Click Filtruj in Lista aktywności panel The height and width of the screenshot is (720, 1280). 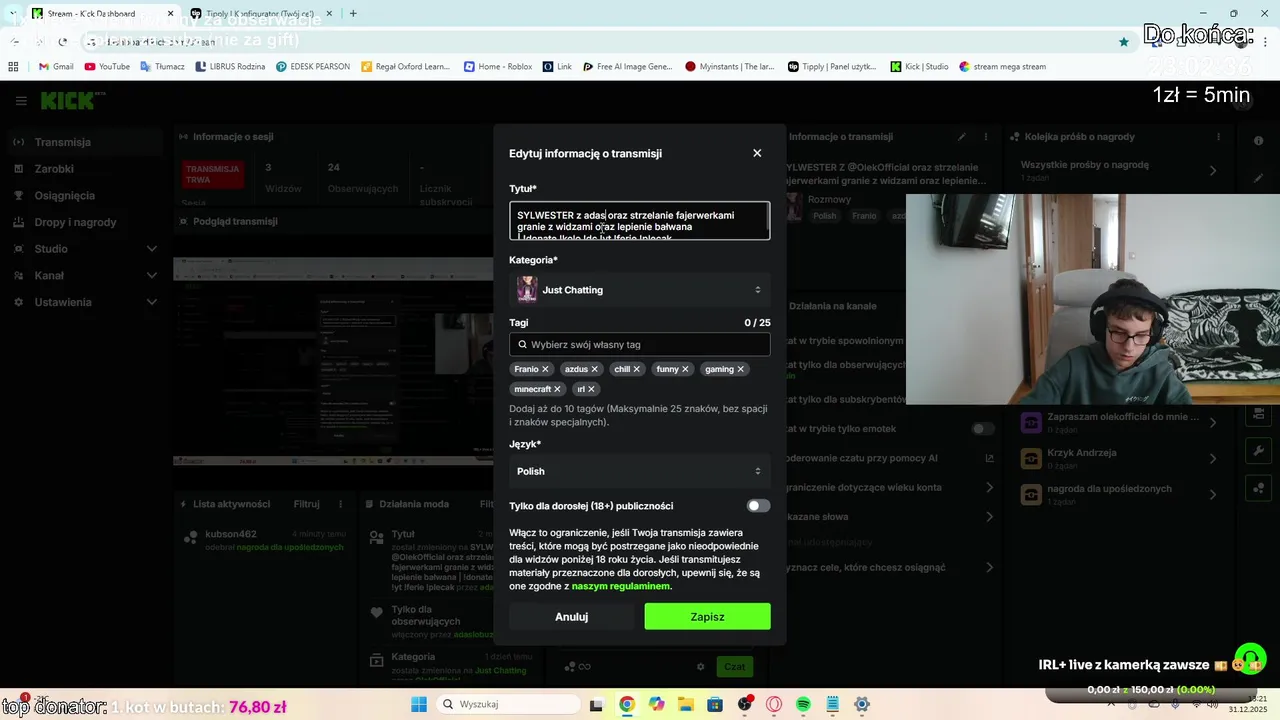tap(306, 504)
